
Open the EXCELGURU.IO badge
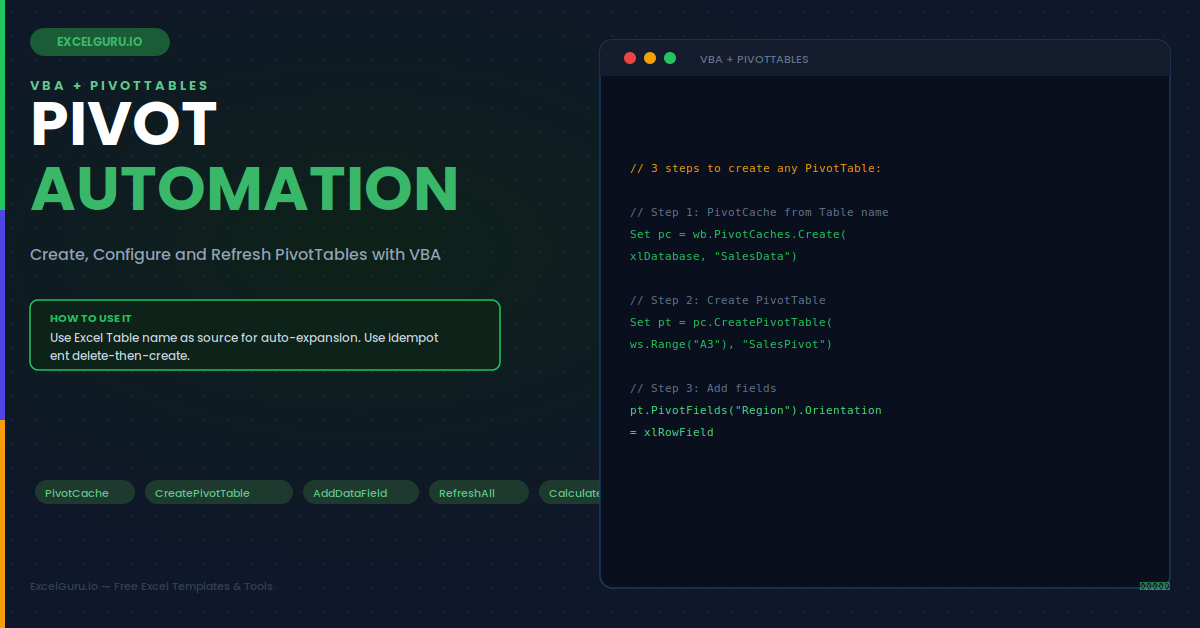point(100,42)
